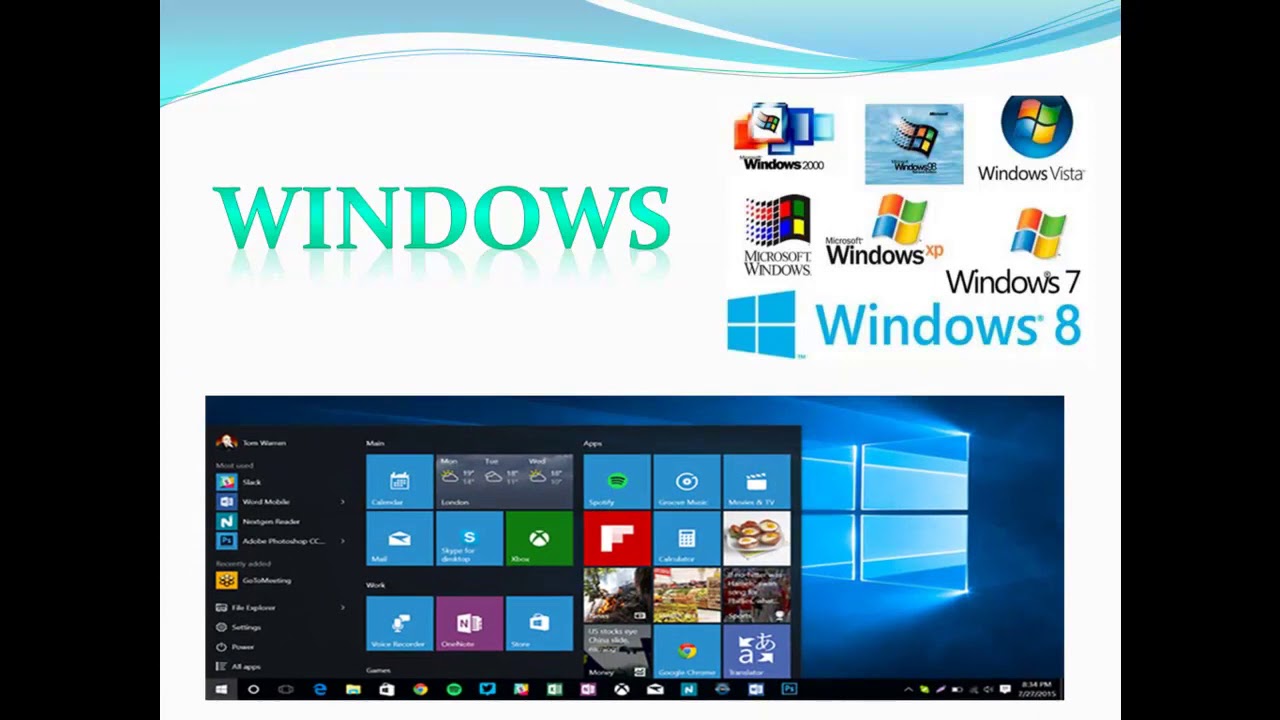The width and height of the screenshot is (1280, 720).
Task: Expand the Adobe Photoshop CC arrow
Action: pyautogui.click(x=343, y=541)
